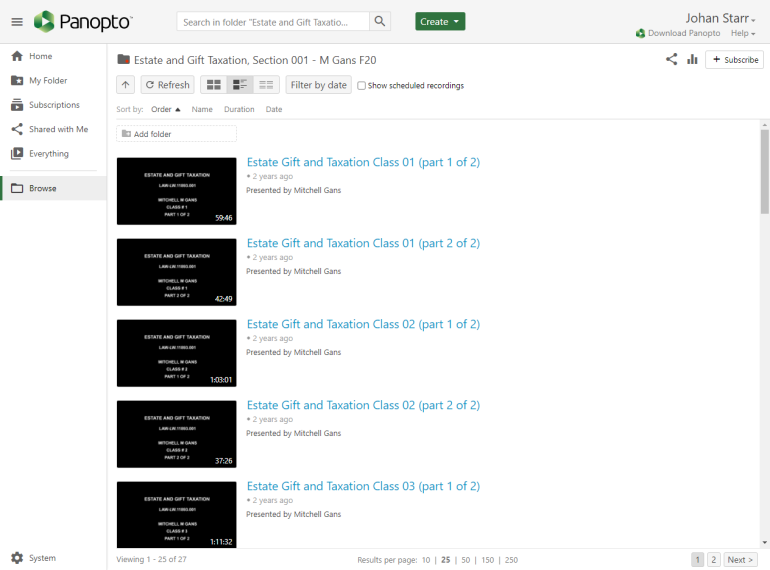Open Subscriptions in the sidebar
The image size is (770, 570).
[x=54, y=105]
